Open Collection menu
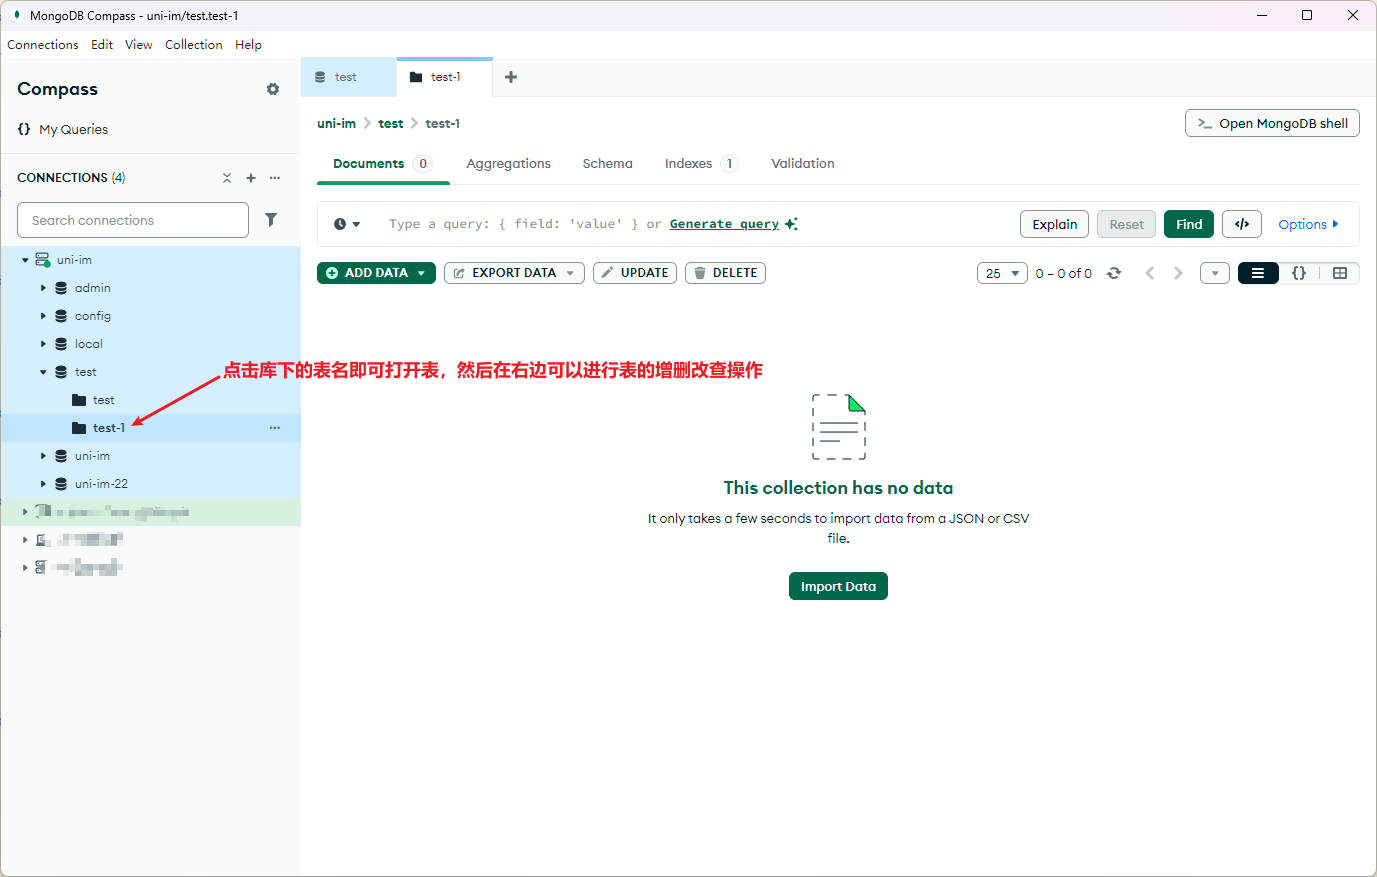Viewport: 1377px width, 877px height. click(x=194, y=45)
